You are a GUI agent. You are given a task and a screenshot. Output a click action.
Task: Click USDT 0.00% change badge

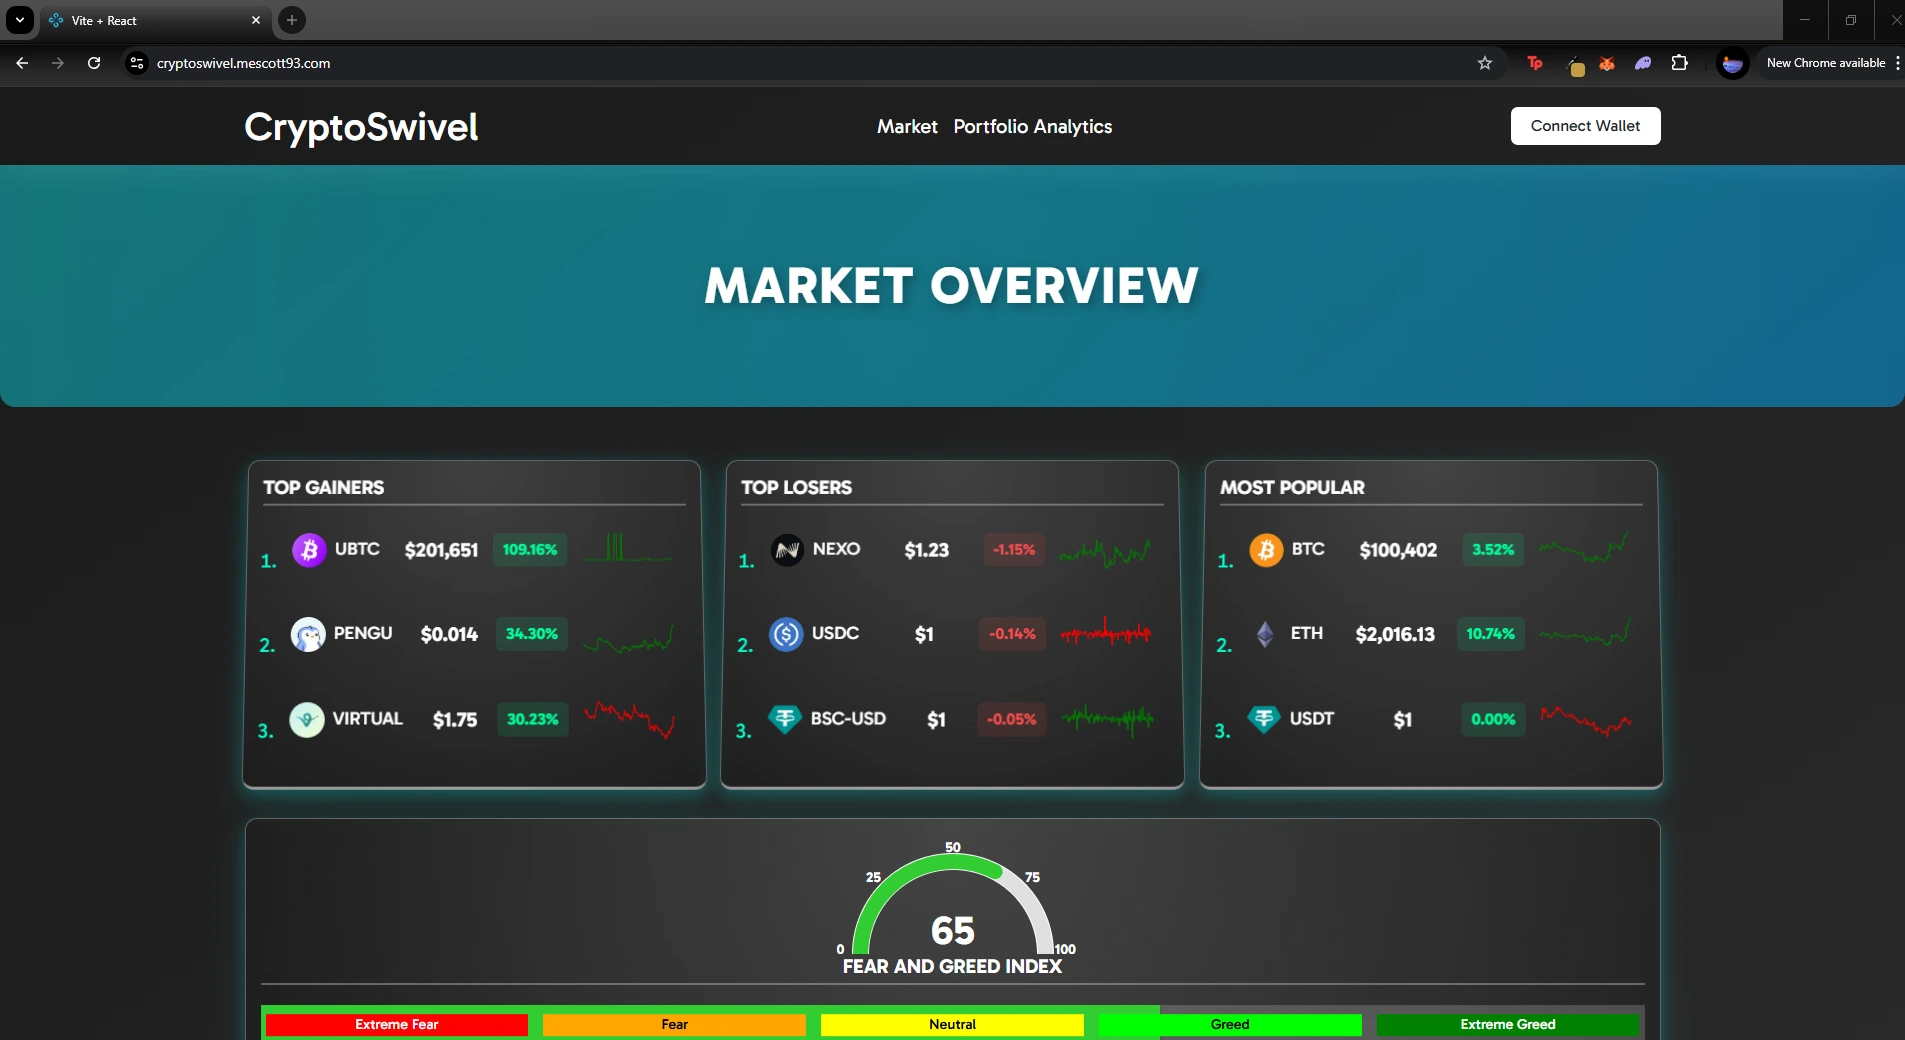tap(1493, 719)
